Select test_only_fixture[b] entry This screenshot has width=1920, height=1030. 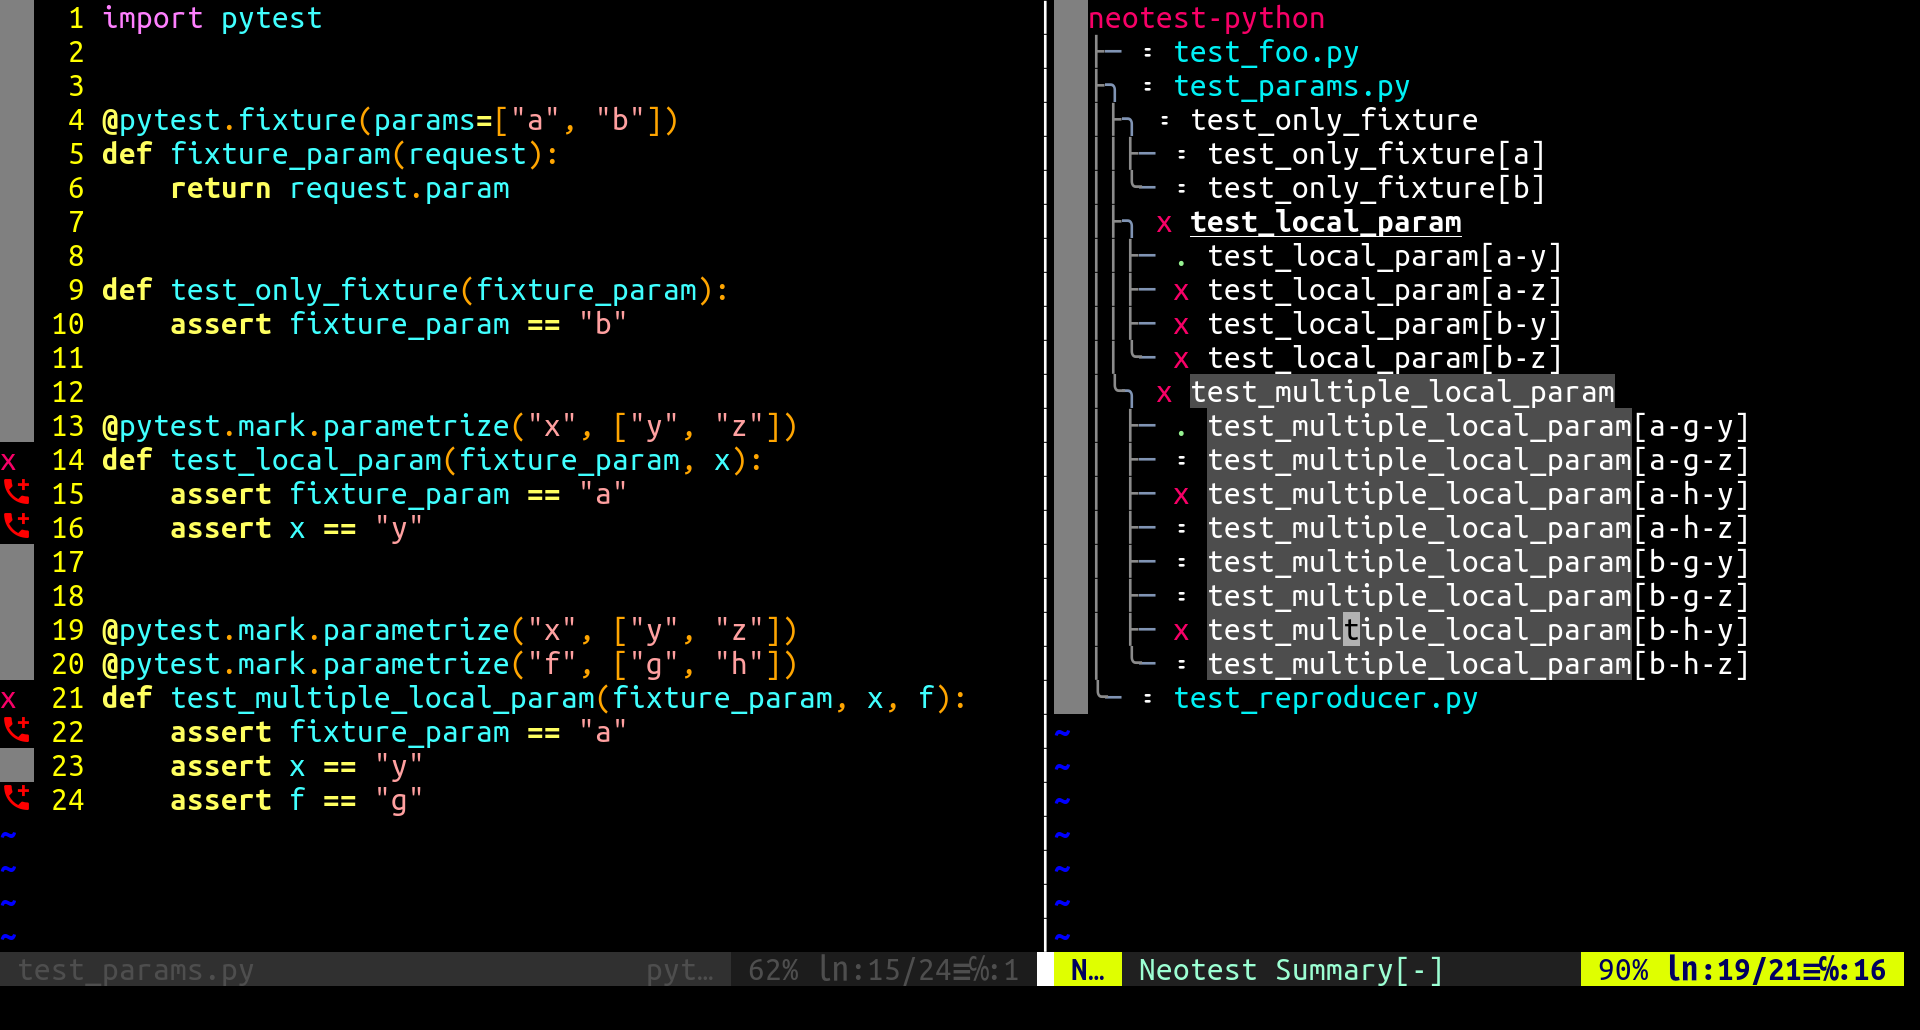(x=1376, y=188)
